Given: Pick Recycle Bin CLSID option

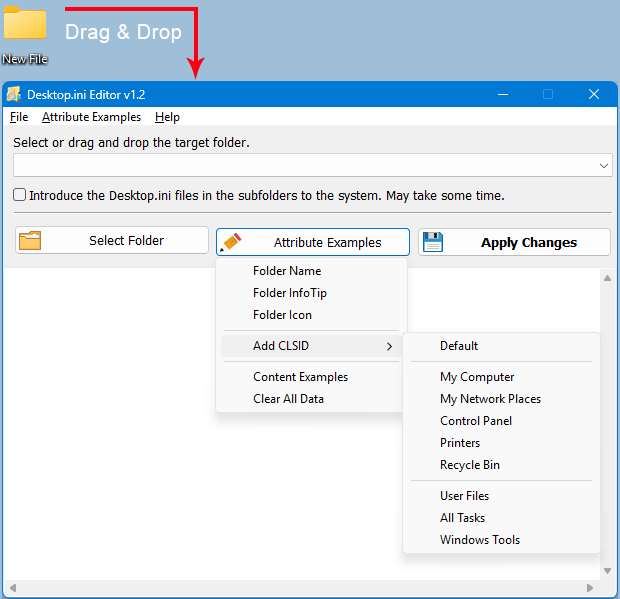Looking at the screenshot, I should [470, 465].
